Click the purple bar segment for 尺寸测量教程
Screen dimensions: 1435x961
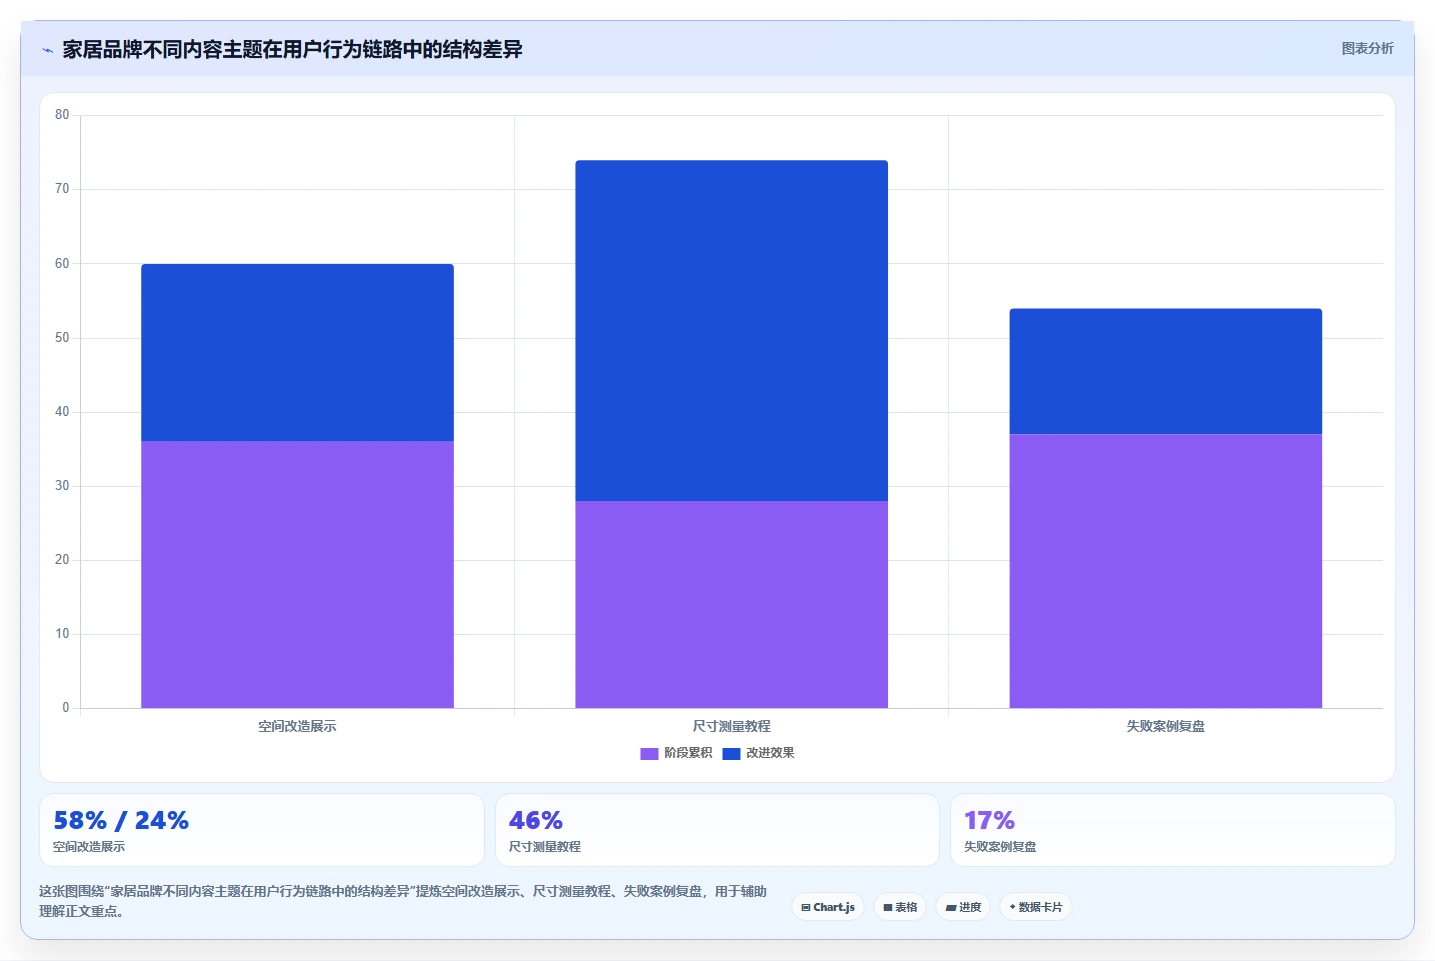[731, 604]
